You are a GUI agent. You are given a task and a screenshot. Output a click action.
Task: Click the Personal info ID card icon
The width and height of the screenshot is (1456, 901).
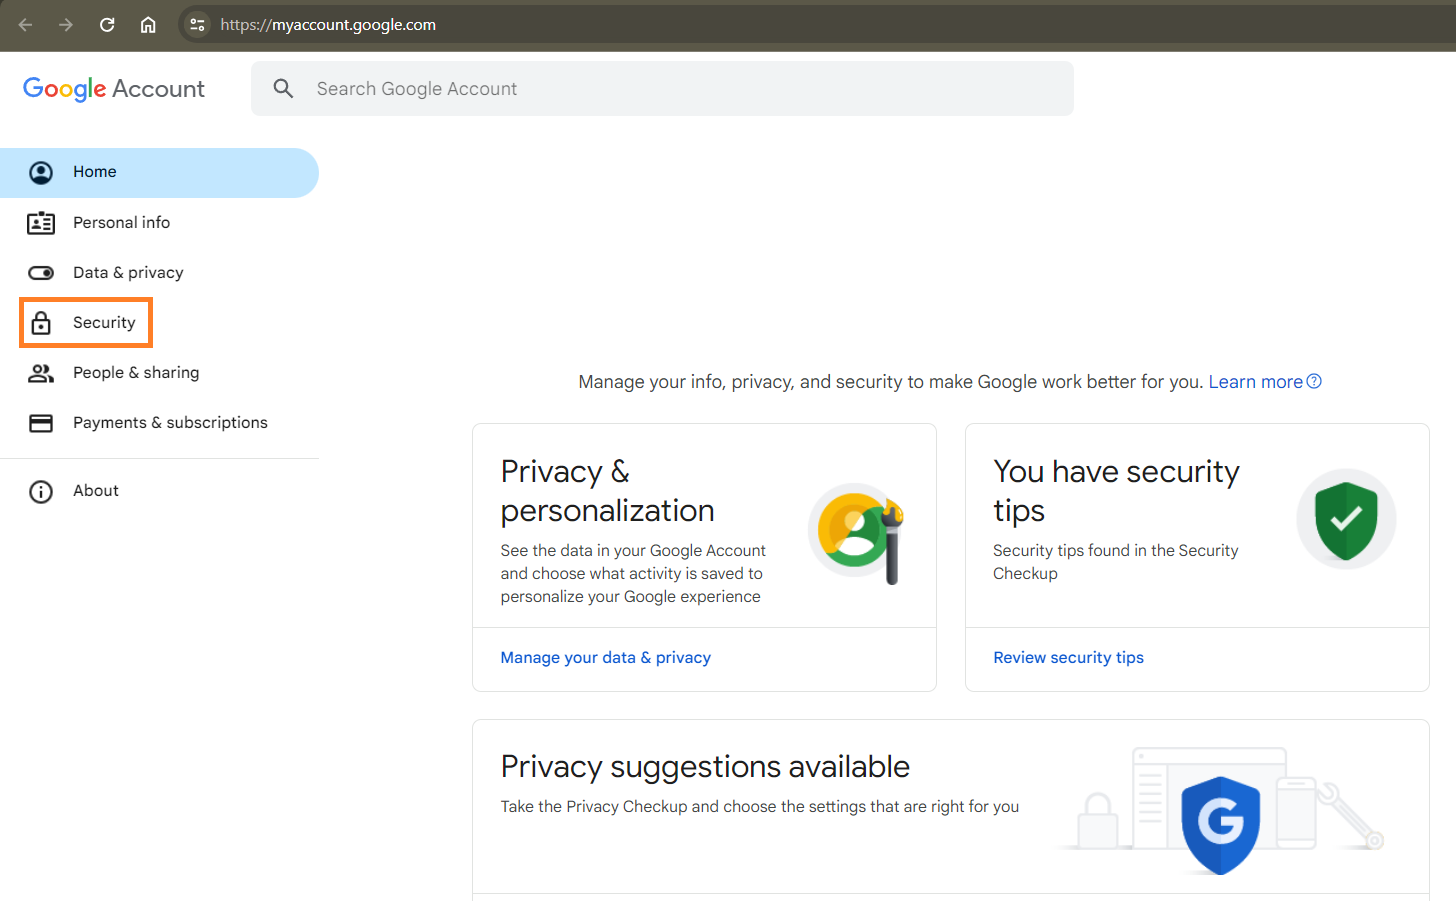point(41,223)
